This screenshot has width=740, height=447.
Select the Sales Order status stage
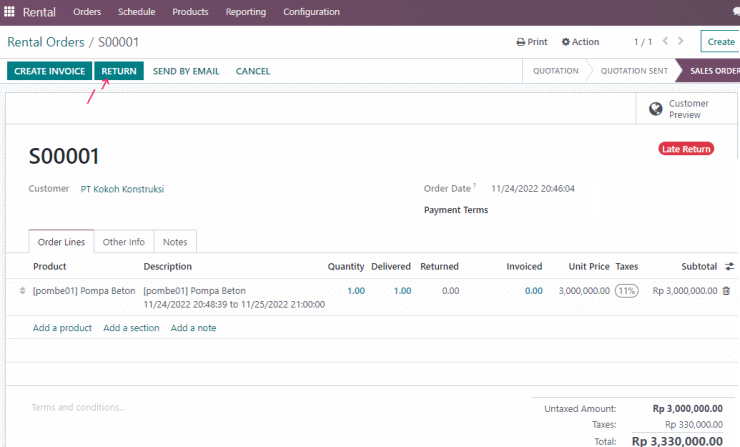714,71
